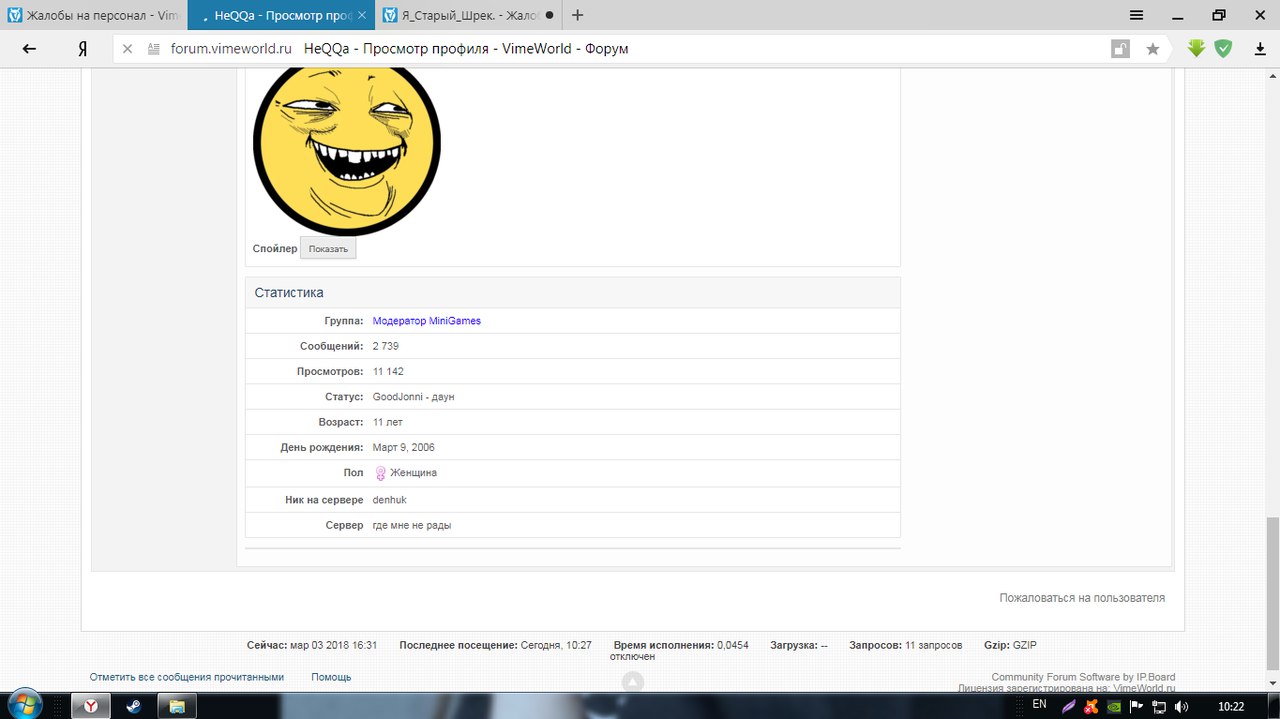The height and width of the screenshot is (719, 1280).
Task: Open the 'Модератор MiniGames' group link
Action: [427, 321]
